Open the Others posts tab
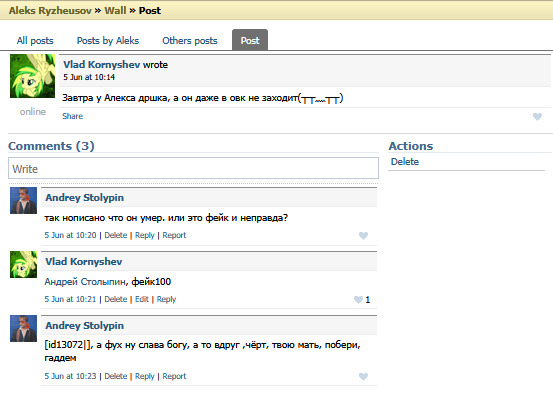 click(190, 41)
